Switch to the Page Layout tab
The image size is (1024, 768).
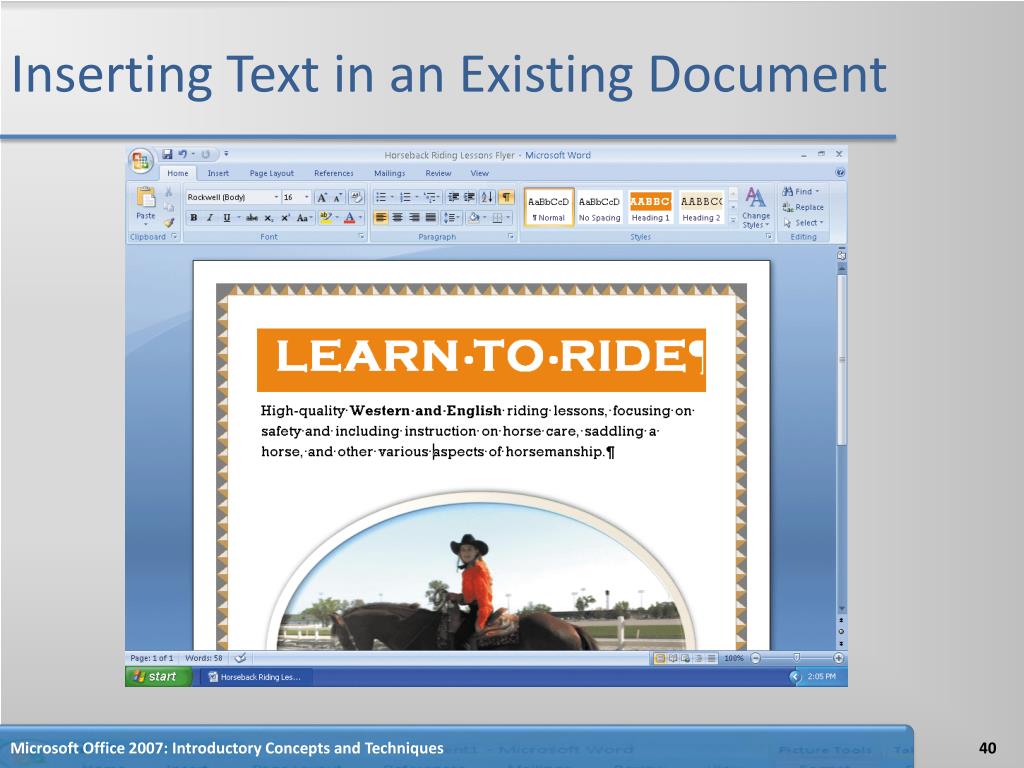click(272, 173)
